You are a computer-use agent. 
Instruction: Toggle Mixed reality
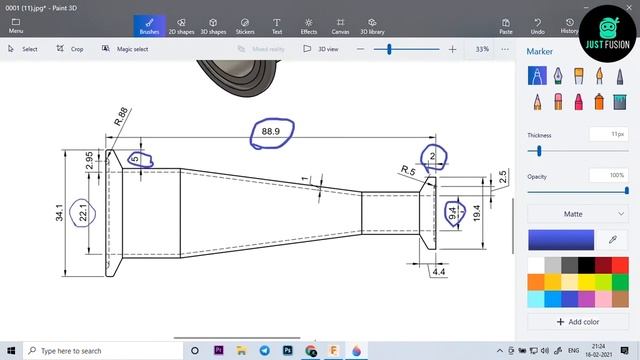[261, 49]
